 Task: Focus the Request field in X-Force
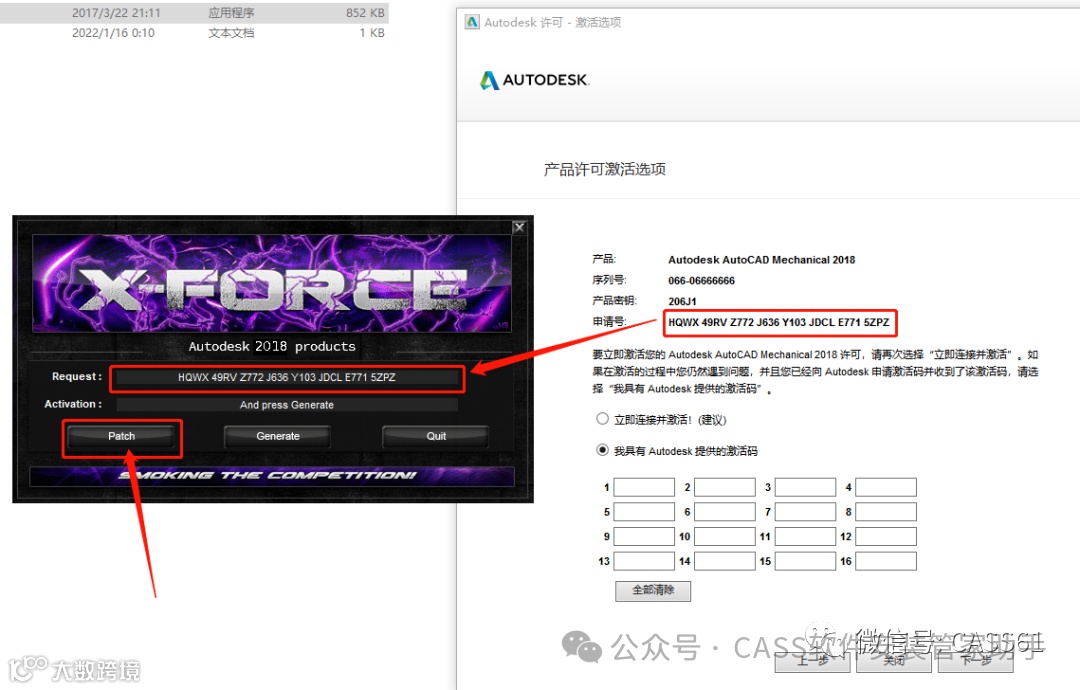[287, 377]
